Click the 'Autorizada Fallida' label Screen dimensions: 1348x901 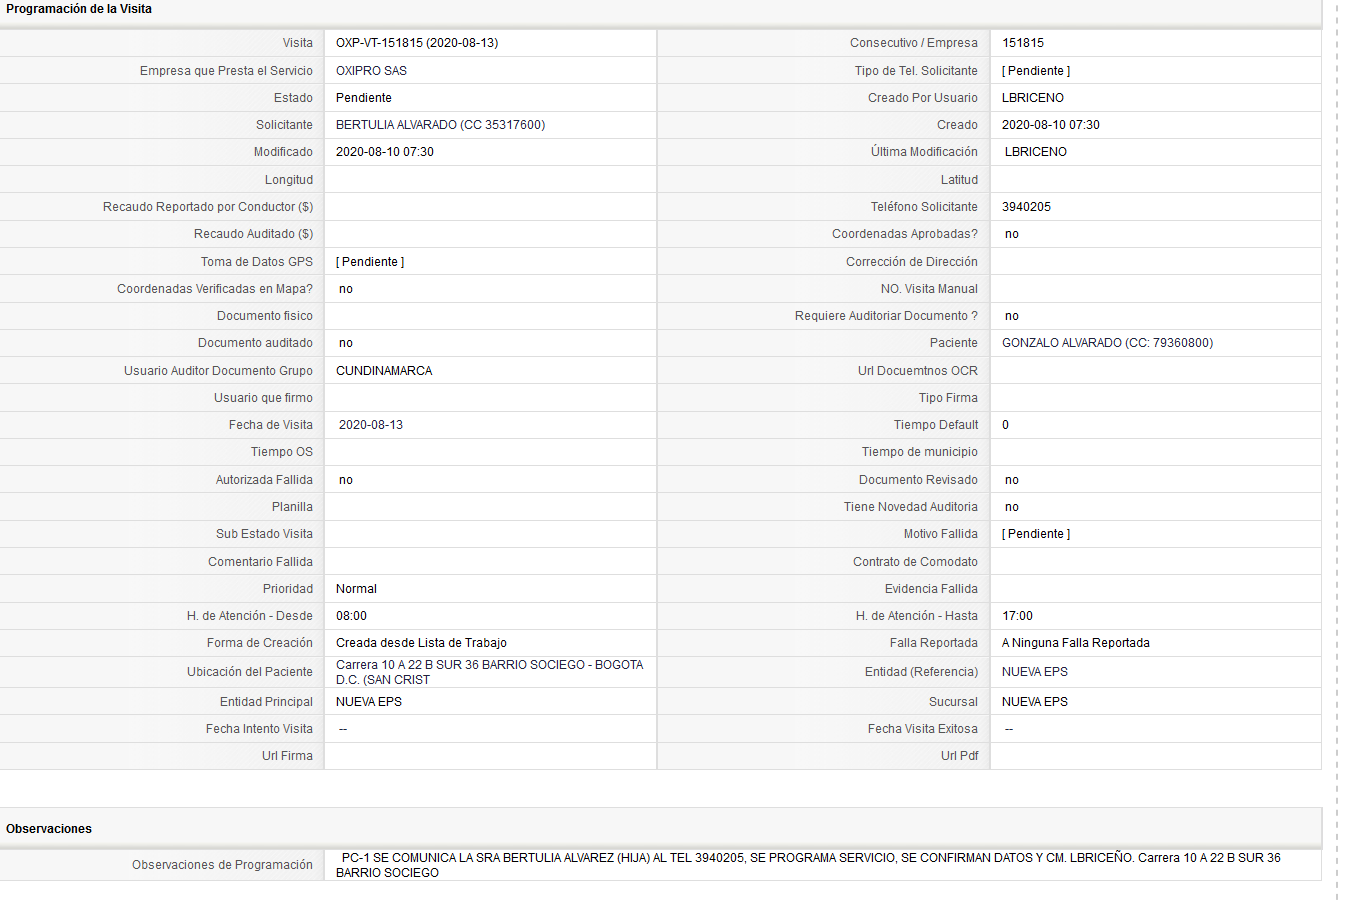coord(264,480)
